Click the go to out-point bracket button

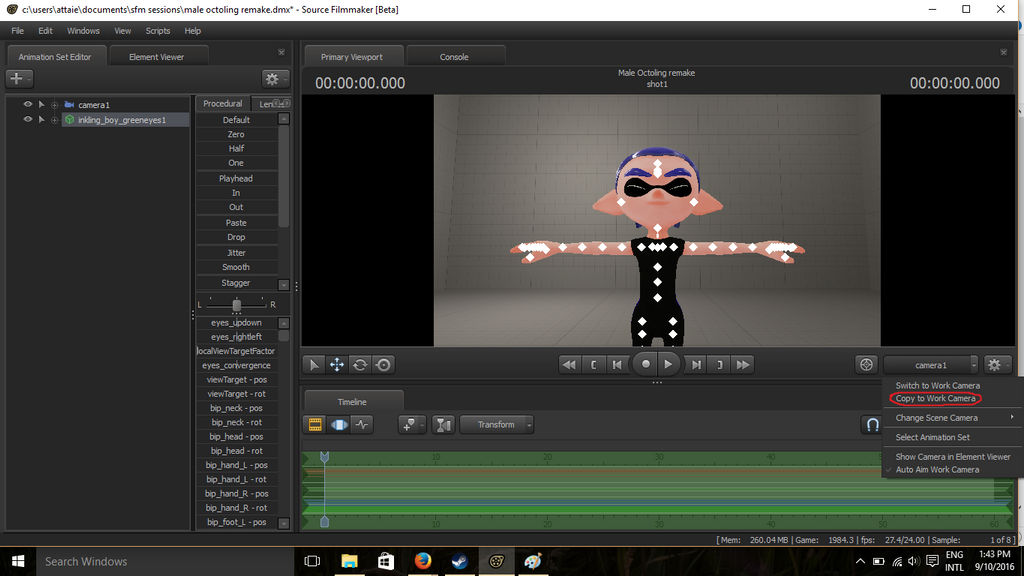720,365
